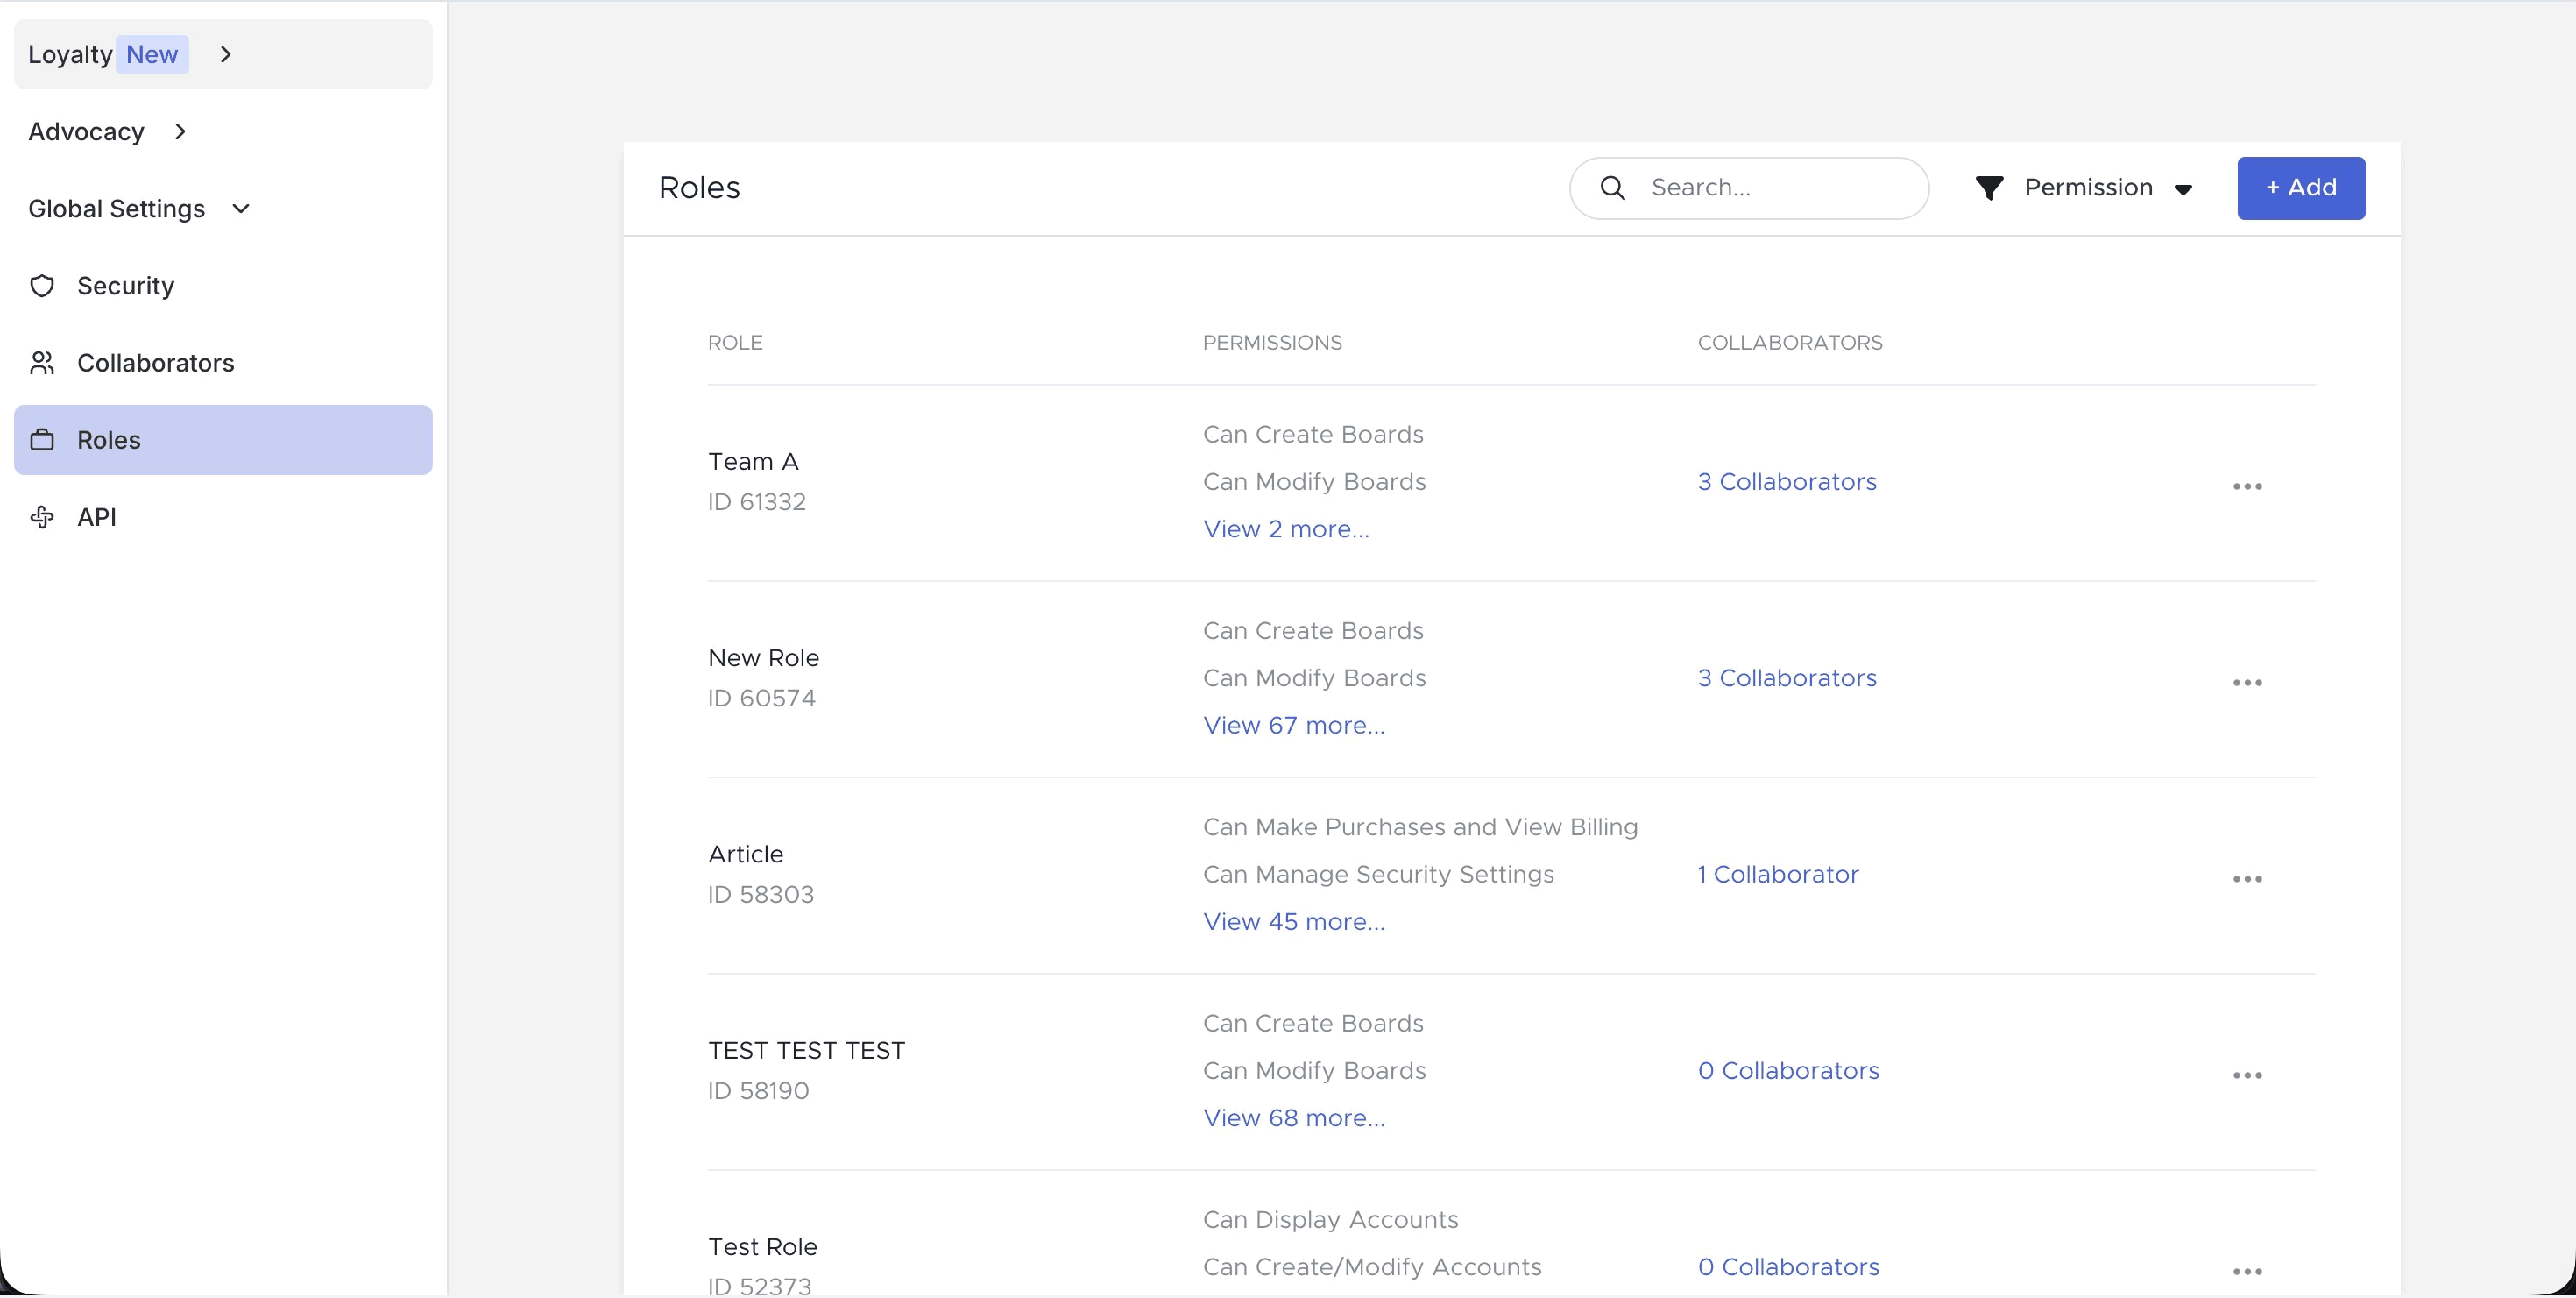The width and height of the screenshot is (2576, 1298).
Task: Collapse the Global Settings chevron
Action: pyautogui.click(x=241, y=209)
